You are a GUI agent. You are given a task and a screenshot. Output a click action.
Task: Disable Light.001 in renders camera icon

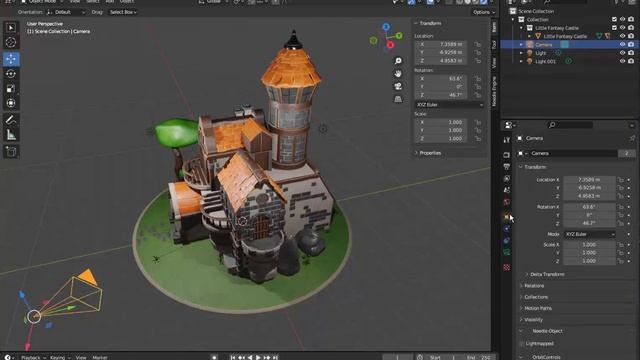pos(631,61)
